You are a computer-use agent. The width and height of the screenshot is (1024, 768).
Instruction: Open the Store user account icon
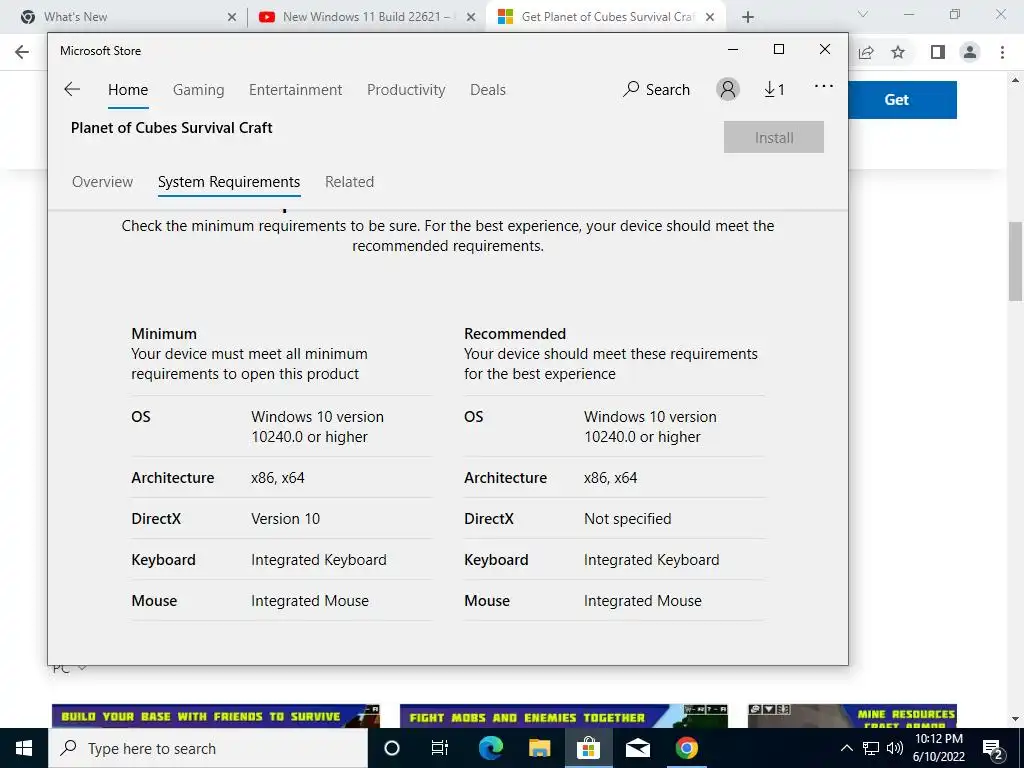tap(728, 89)
